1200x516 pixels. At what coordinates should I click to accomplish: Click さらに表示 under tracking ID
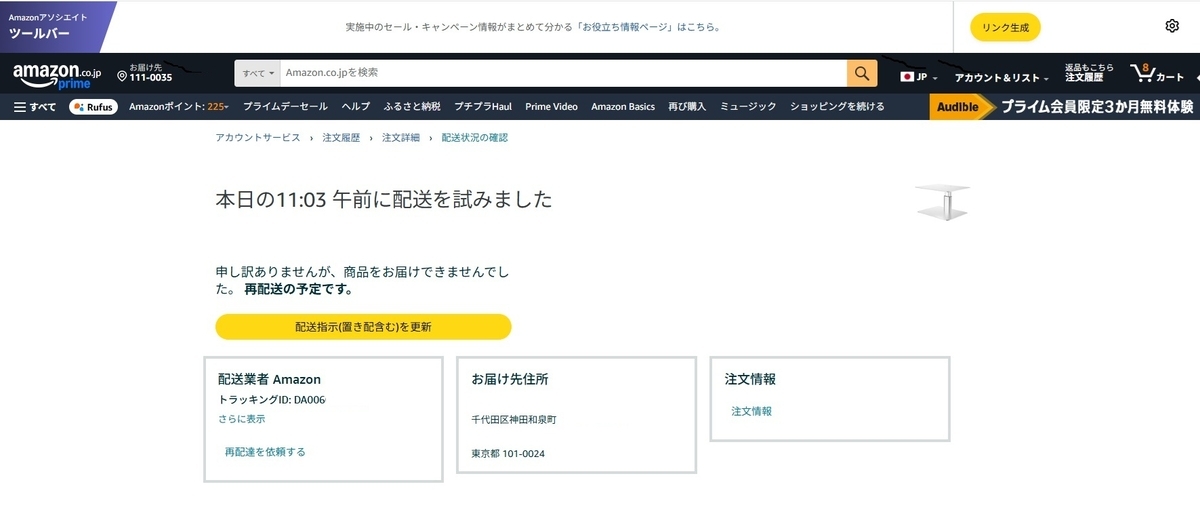242,419
